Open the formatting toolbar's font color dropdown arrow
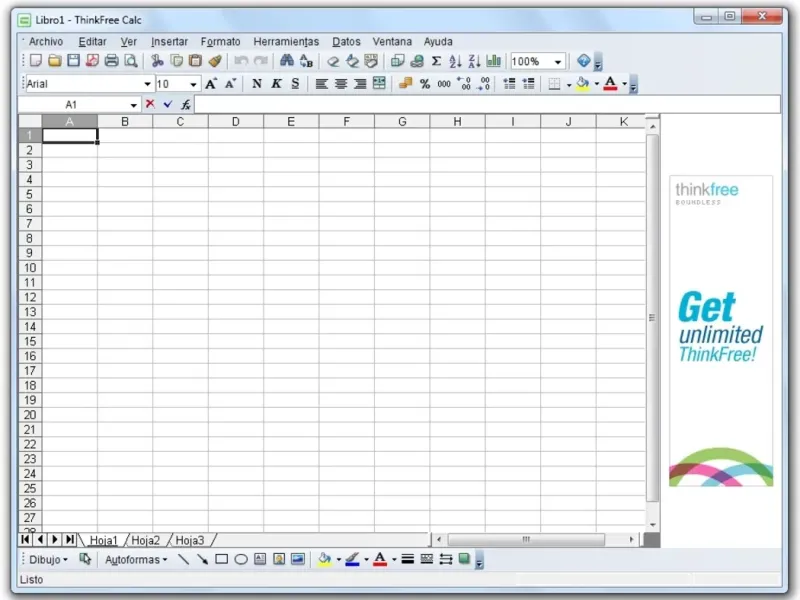Viewport: 800px width, 600px height. pyautogui.click(x=624, y=84)
